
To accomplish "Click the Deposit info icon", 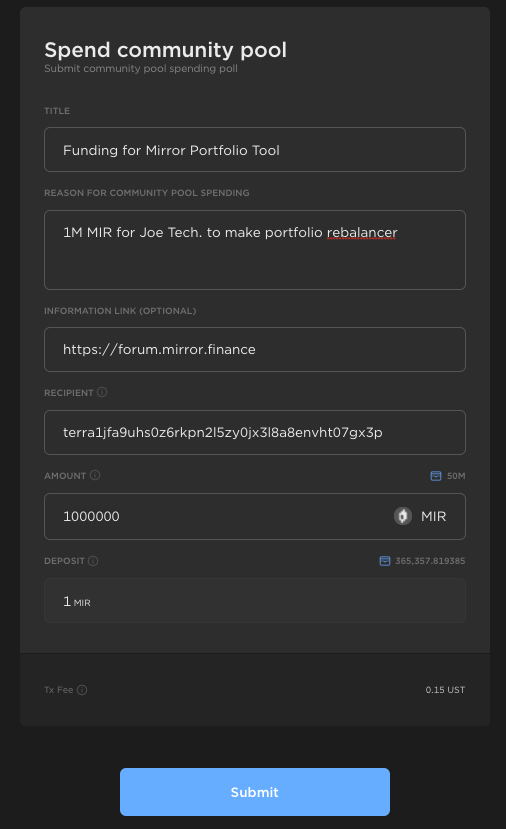I will pos(93,561).
